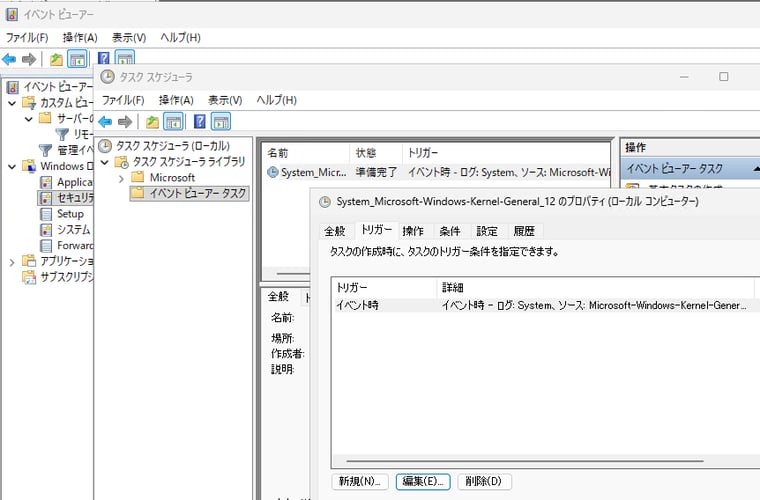Click 新規(N)... button
760x500 pixels.
360,481
